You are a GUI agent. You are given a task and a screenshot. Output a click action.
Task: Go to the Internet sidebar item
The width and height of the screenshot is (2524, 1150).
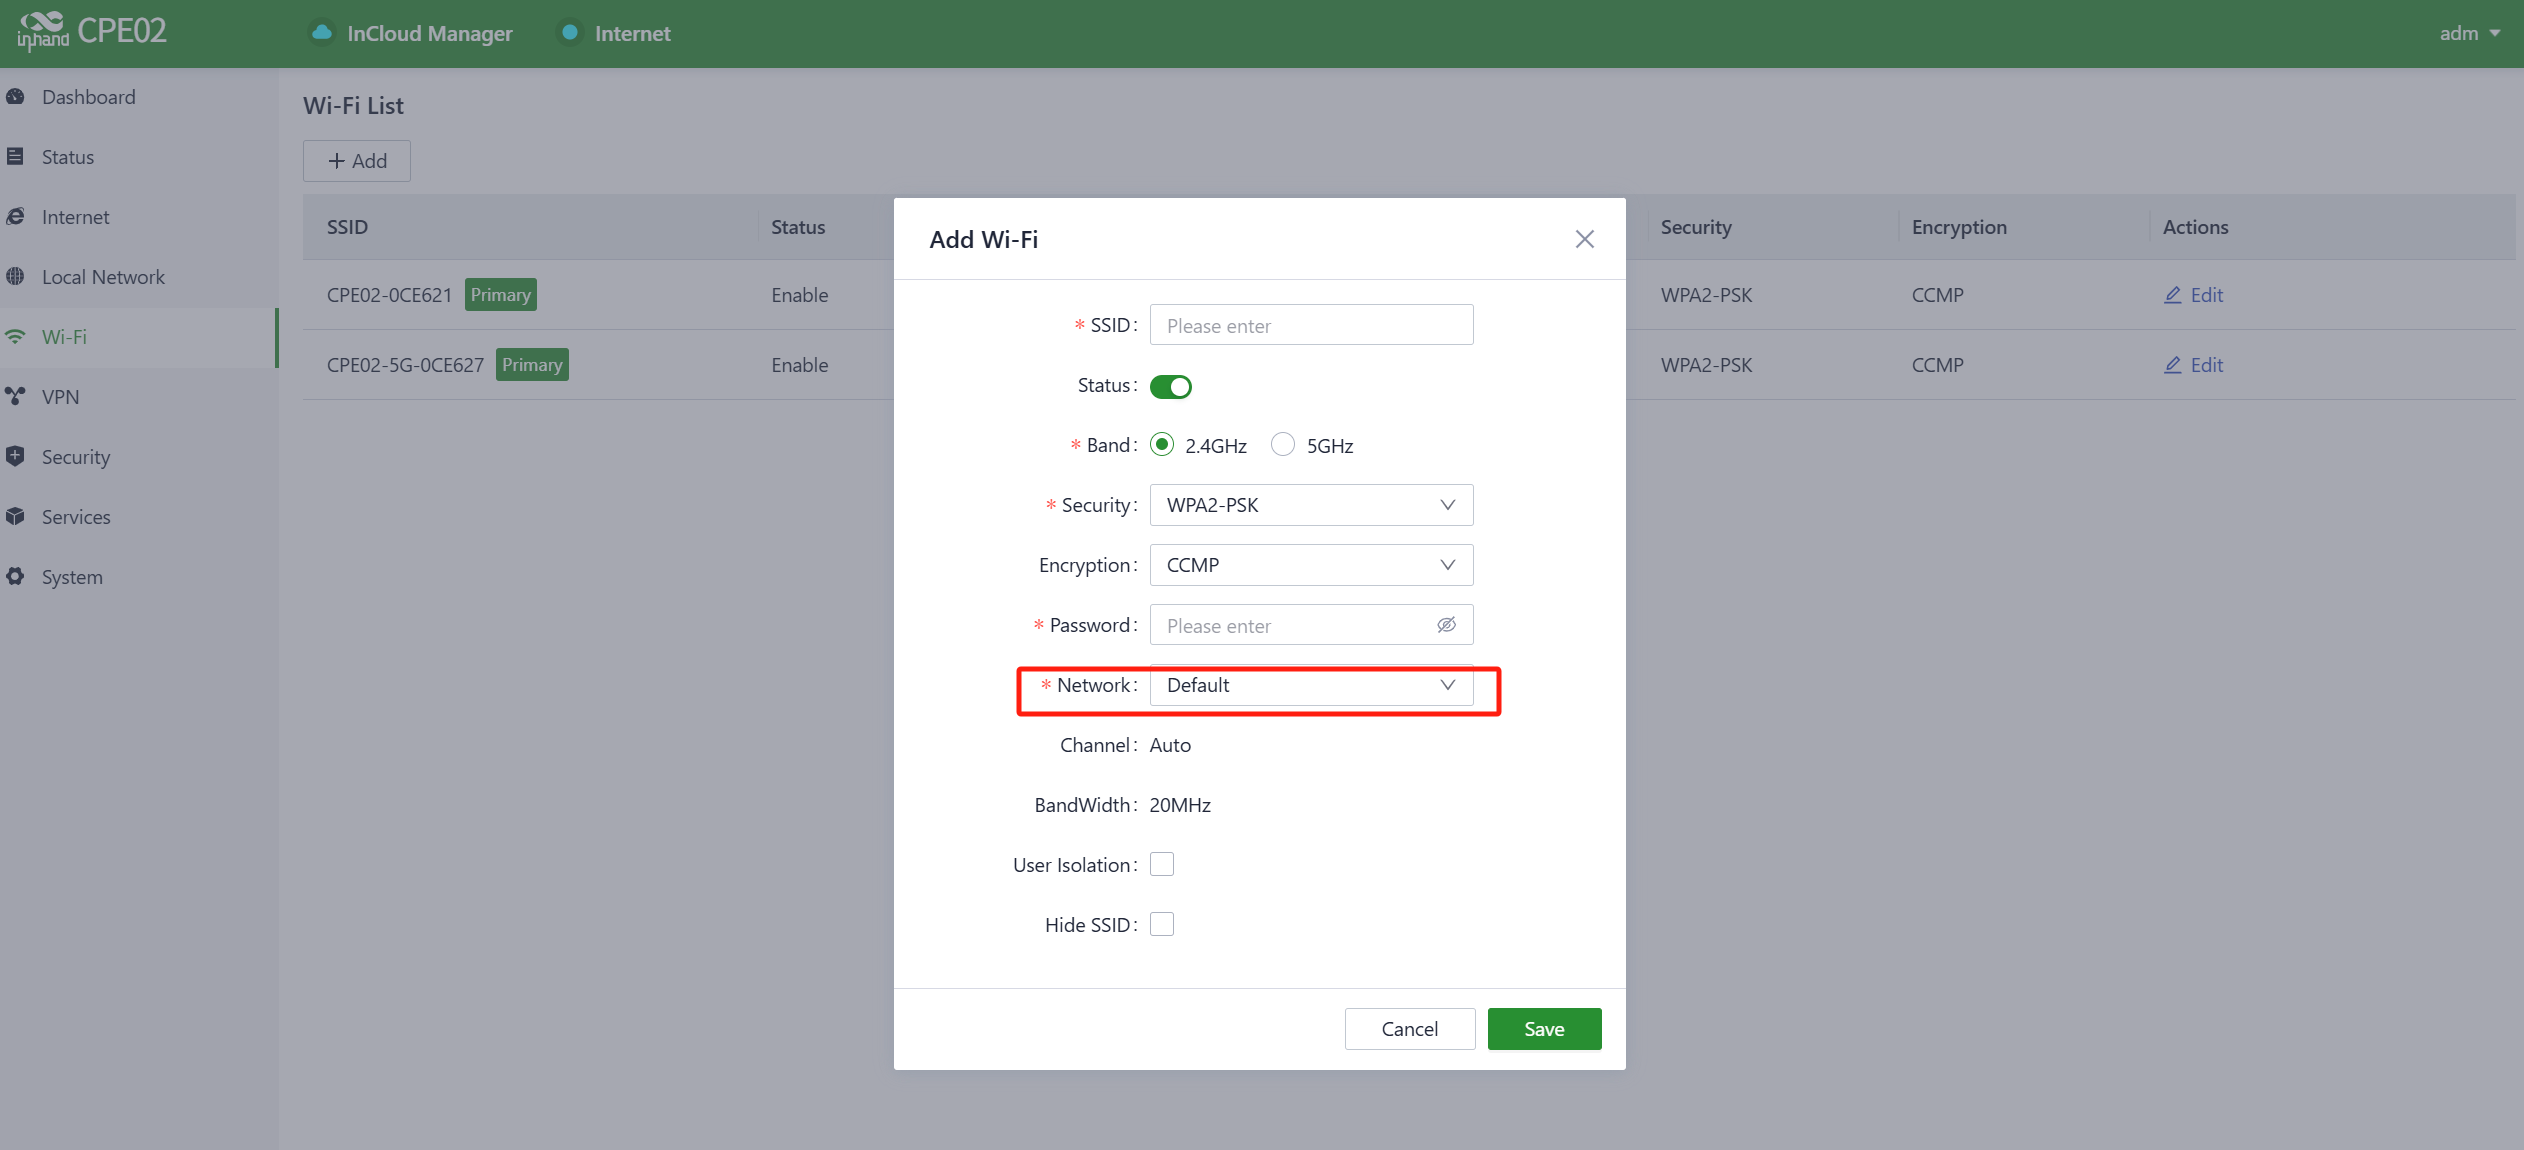click(x=75, y=217)
